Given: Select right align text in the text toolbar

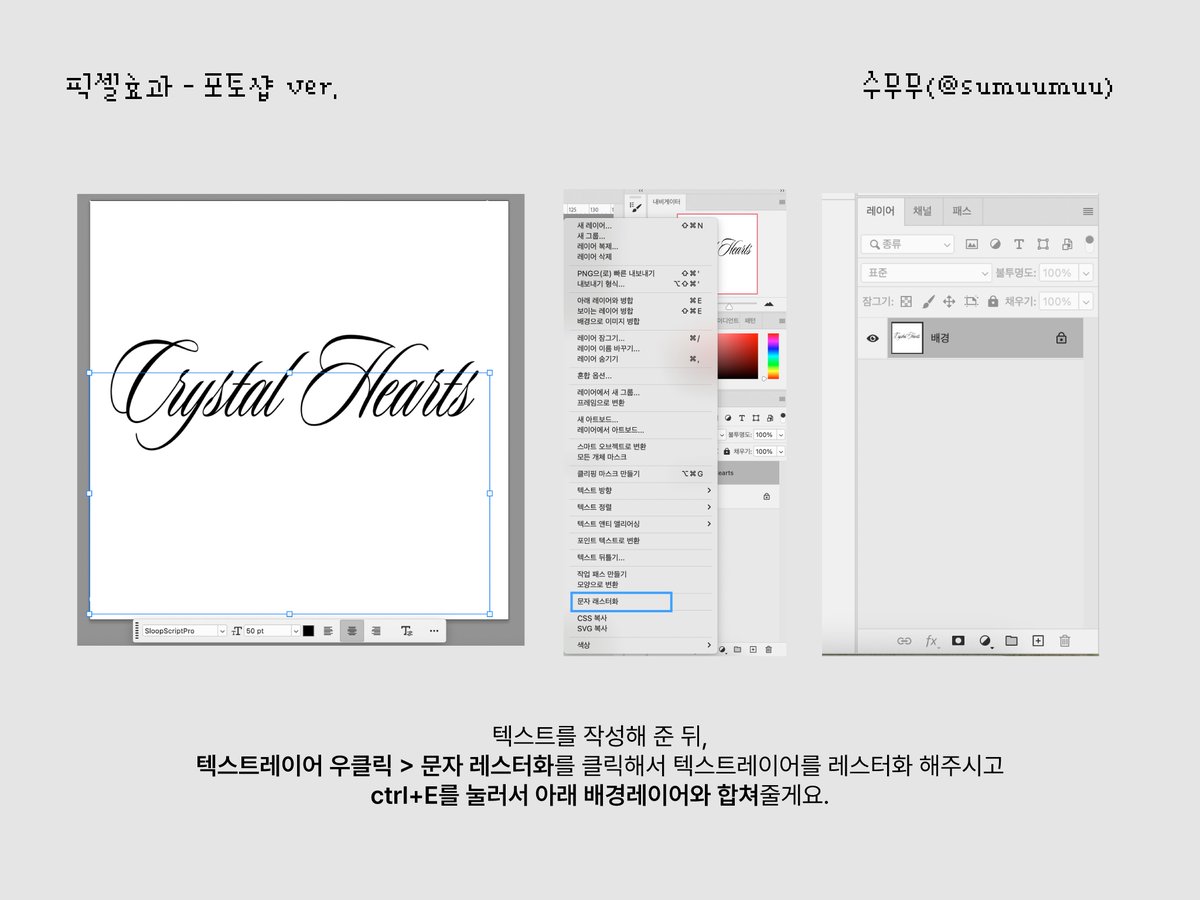Looking at the screenshot, I should pyautogui.click(x=376, y=631).
